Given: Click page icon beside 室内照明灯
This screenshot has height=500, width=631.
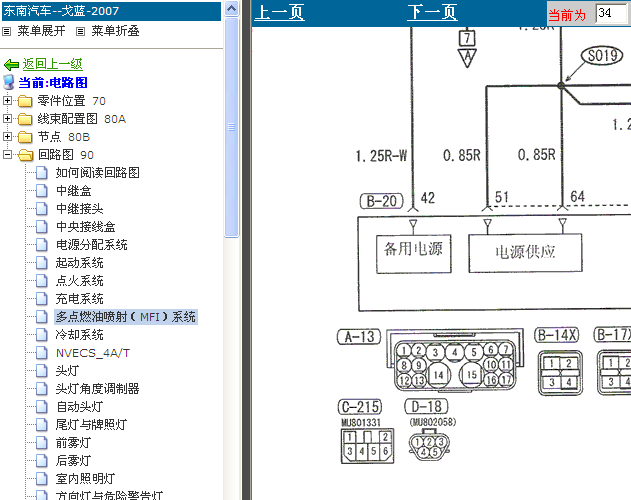Looking at the screenshot, I should pos(42,479).
